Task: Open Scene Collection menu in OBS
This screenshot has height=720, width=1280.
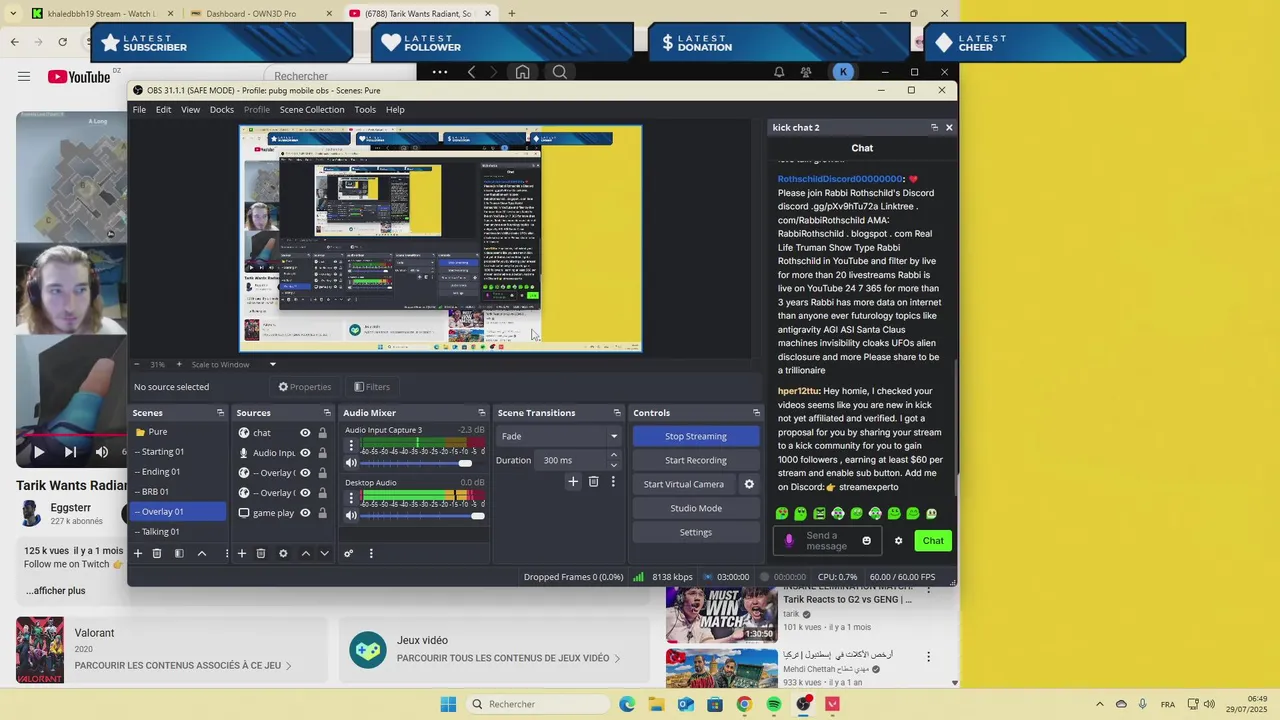Action: coord(312,110)
